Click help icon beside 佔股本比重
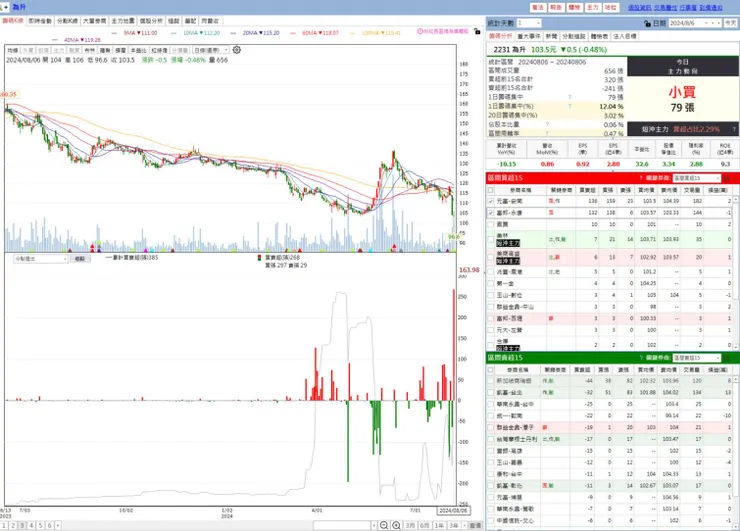The height and width of the screenshot is (531, 740). [547, 125]
